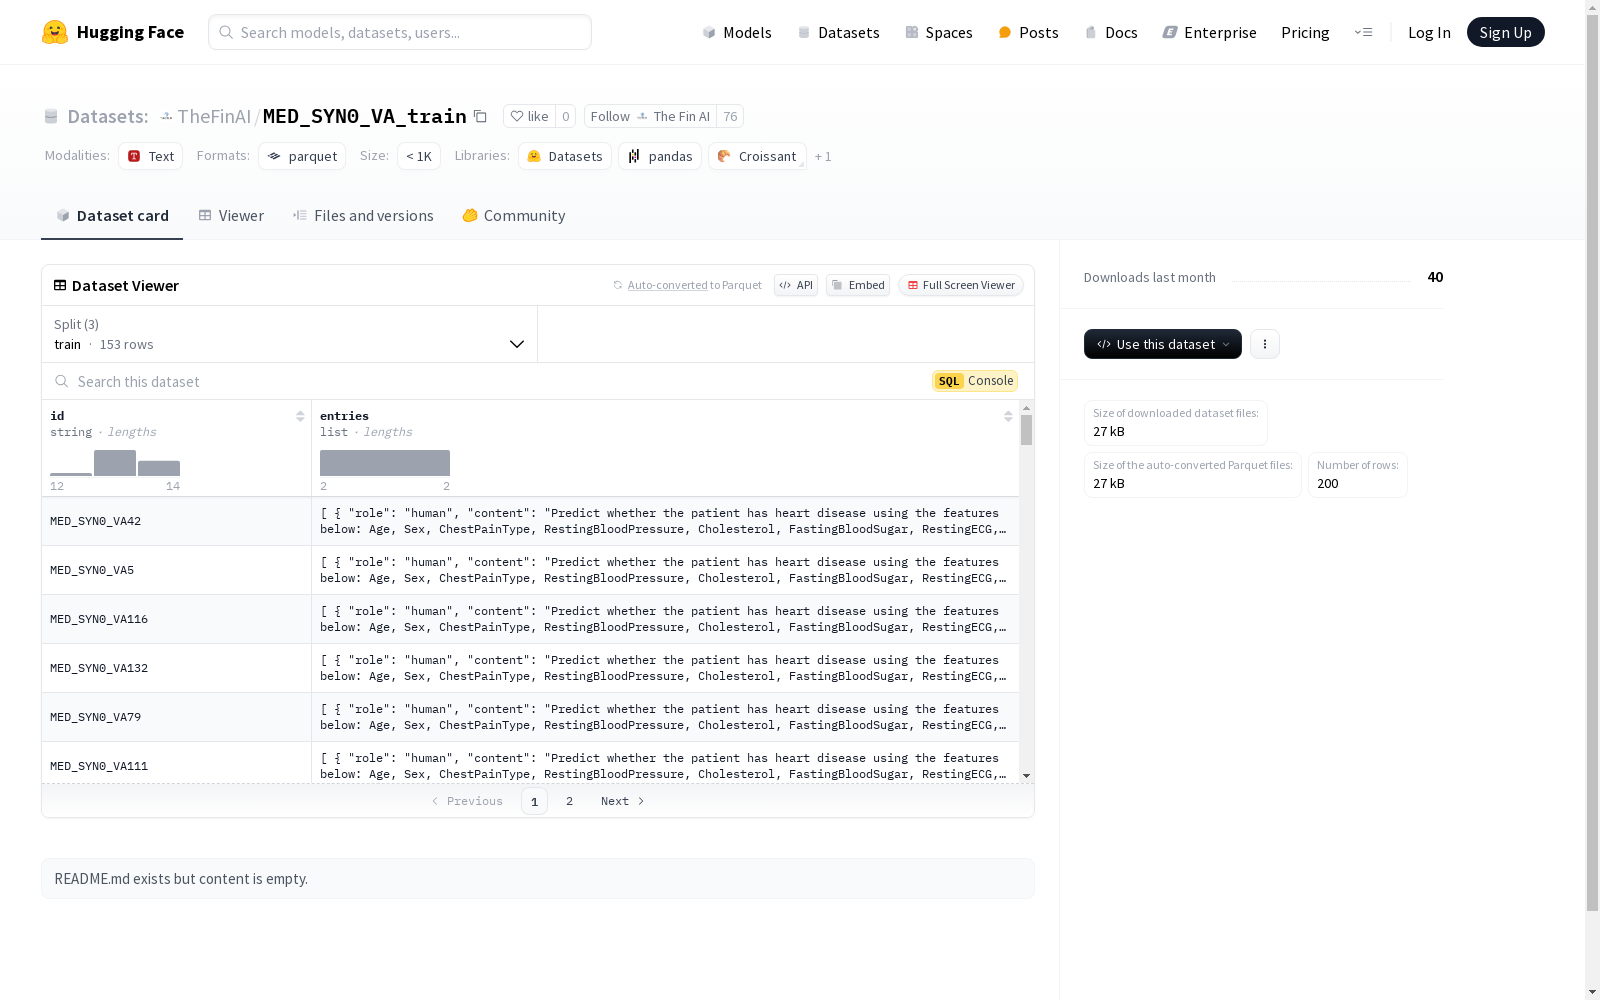The image size is (1600, 1000).
Task: Click the table scrollbar up arrow
Action: click(x=1026, y=408)
